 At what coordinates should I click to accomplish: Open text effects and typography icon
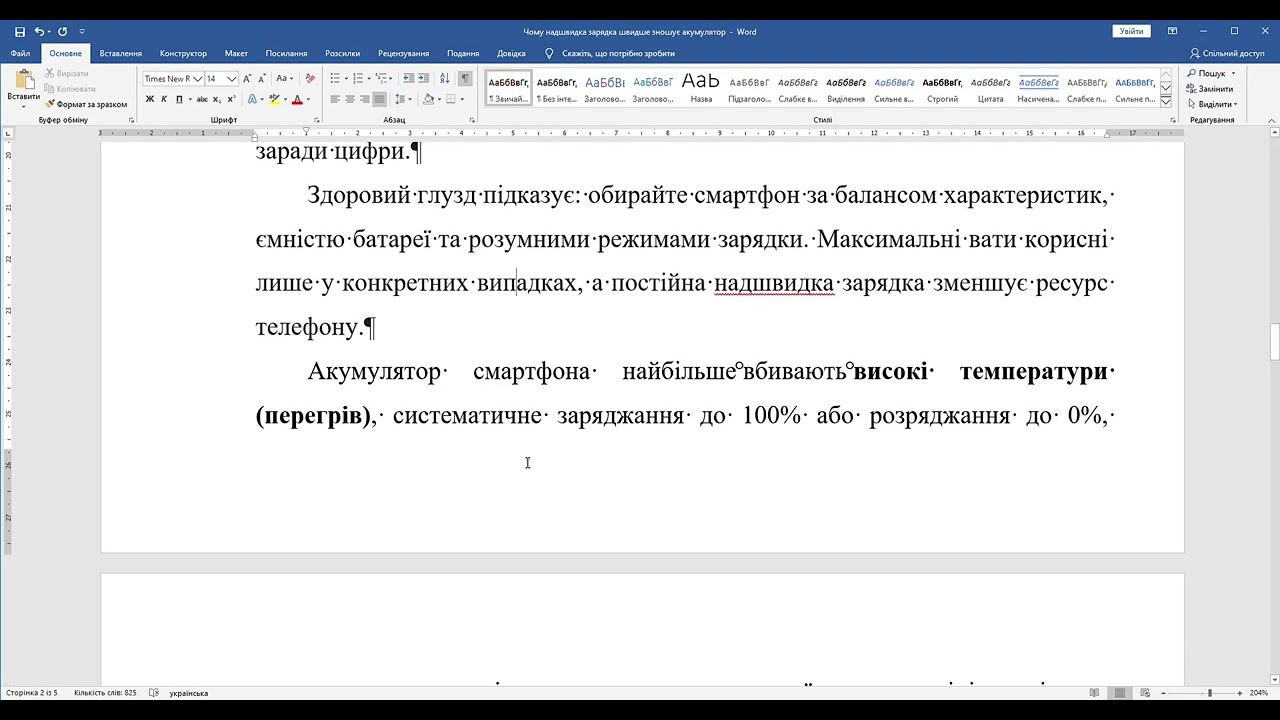(x=252, y=99)
